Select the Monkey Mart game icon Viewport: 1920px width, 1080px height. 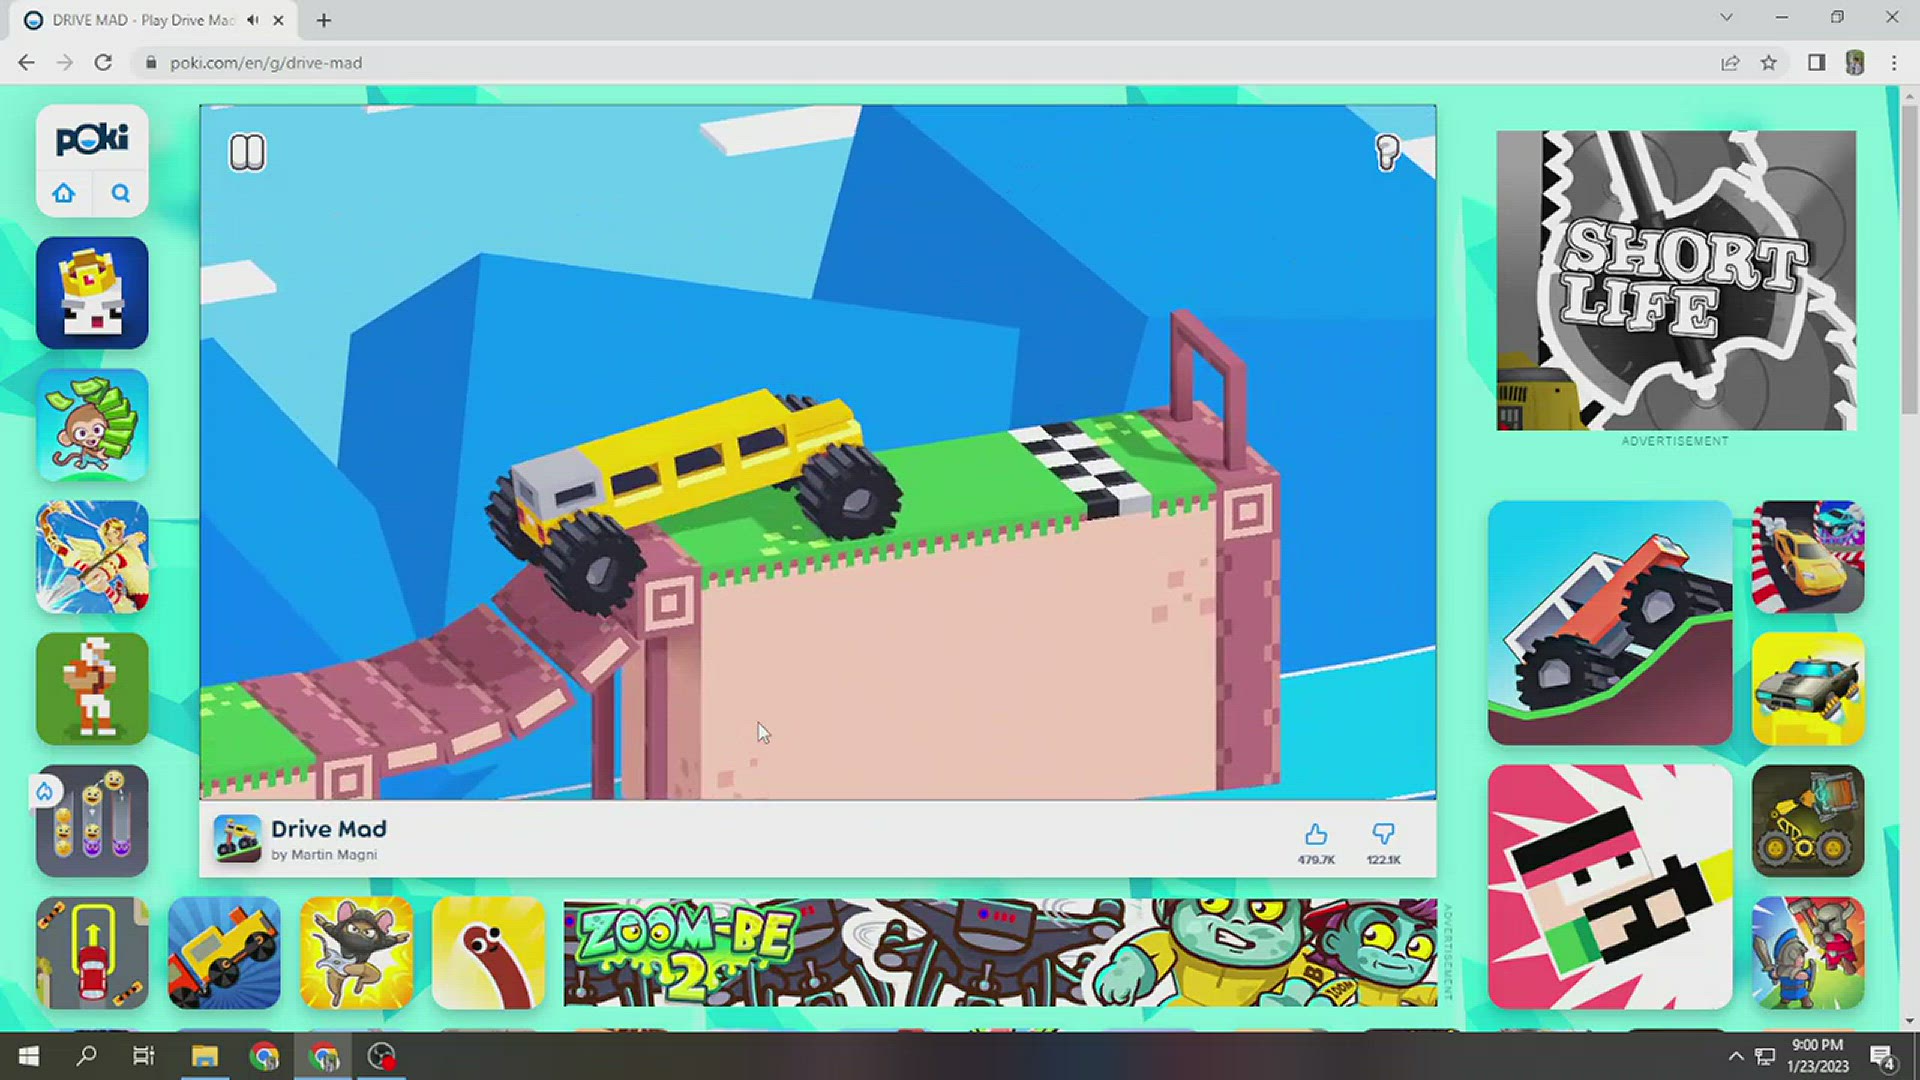(x=91, y=425)
